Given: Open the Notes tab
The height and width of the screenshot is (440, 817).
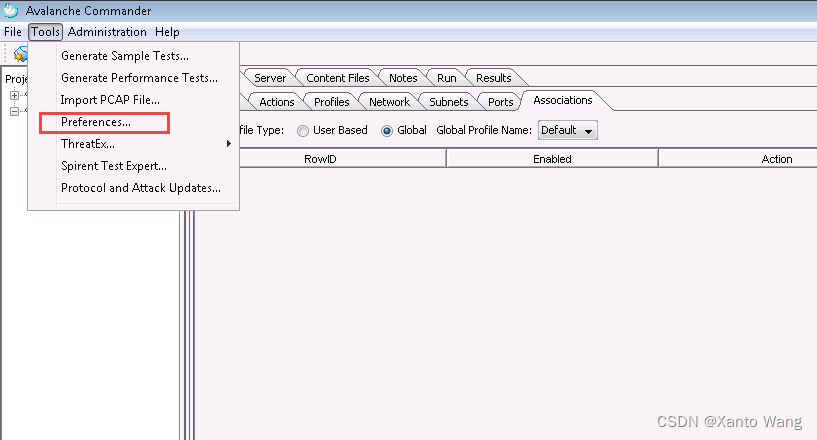Looking at the screenshot, I should tap(403, 78).
